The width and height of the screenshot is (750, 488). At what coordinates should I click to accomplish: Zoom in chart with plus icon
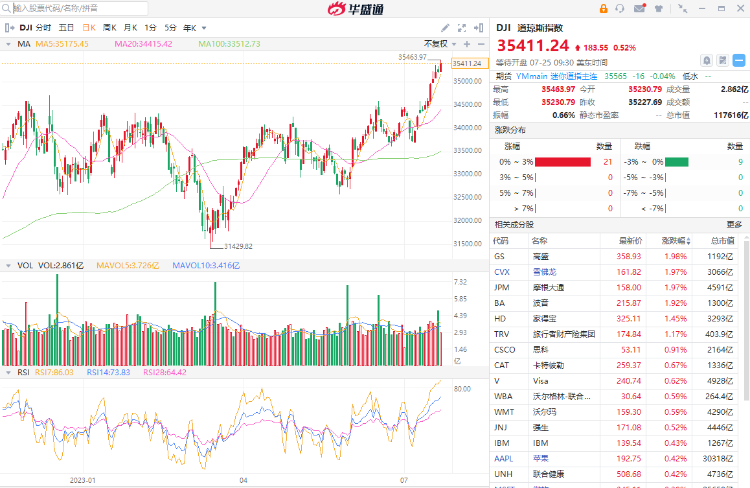point(467,44)
